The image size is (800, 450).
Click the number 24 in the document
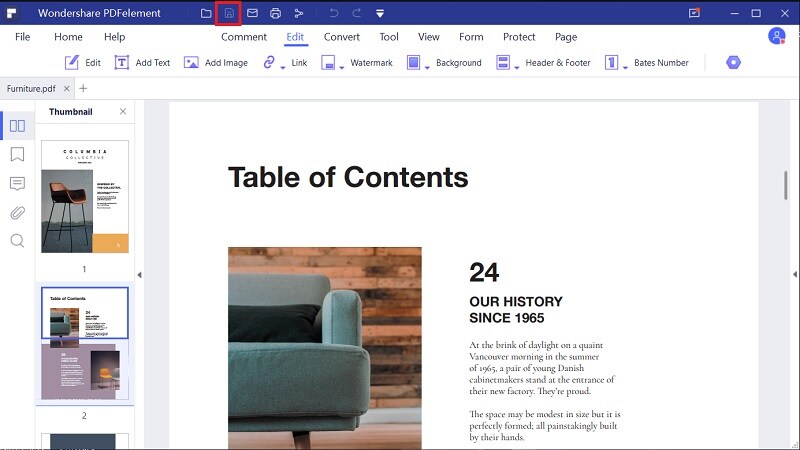coord(484,272)
